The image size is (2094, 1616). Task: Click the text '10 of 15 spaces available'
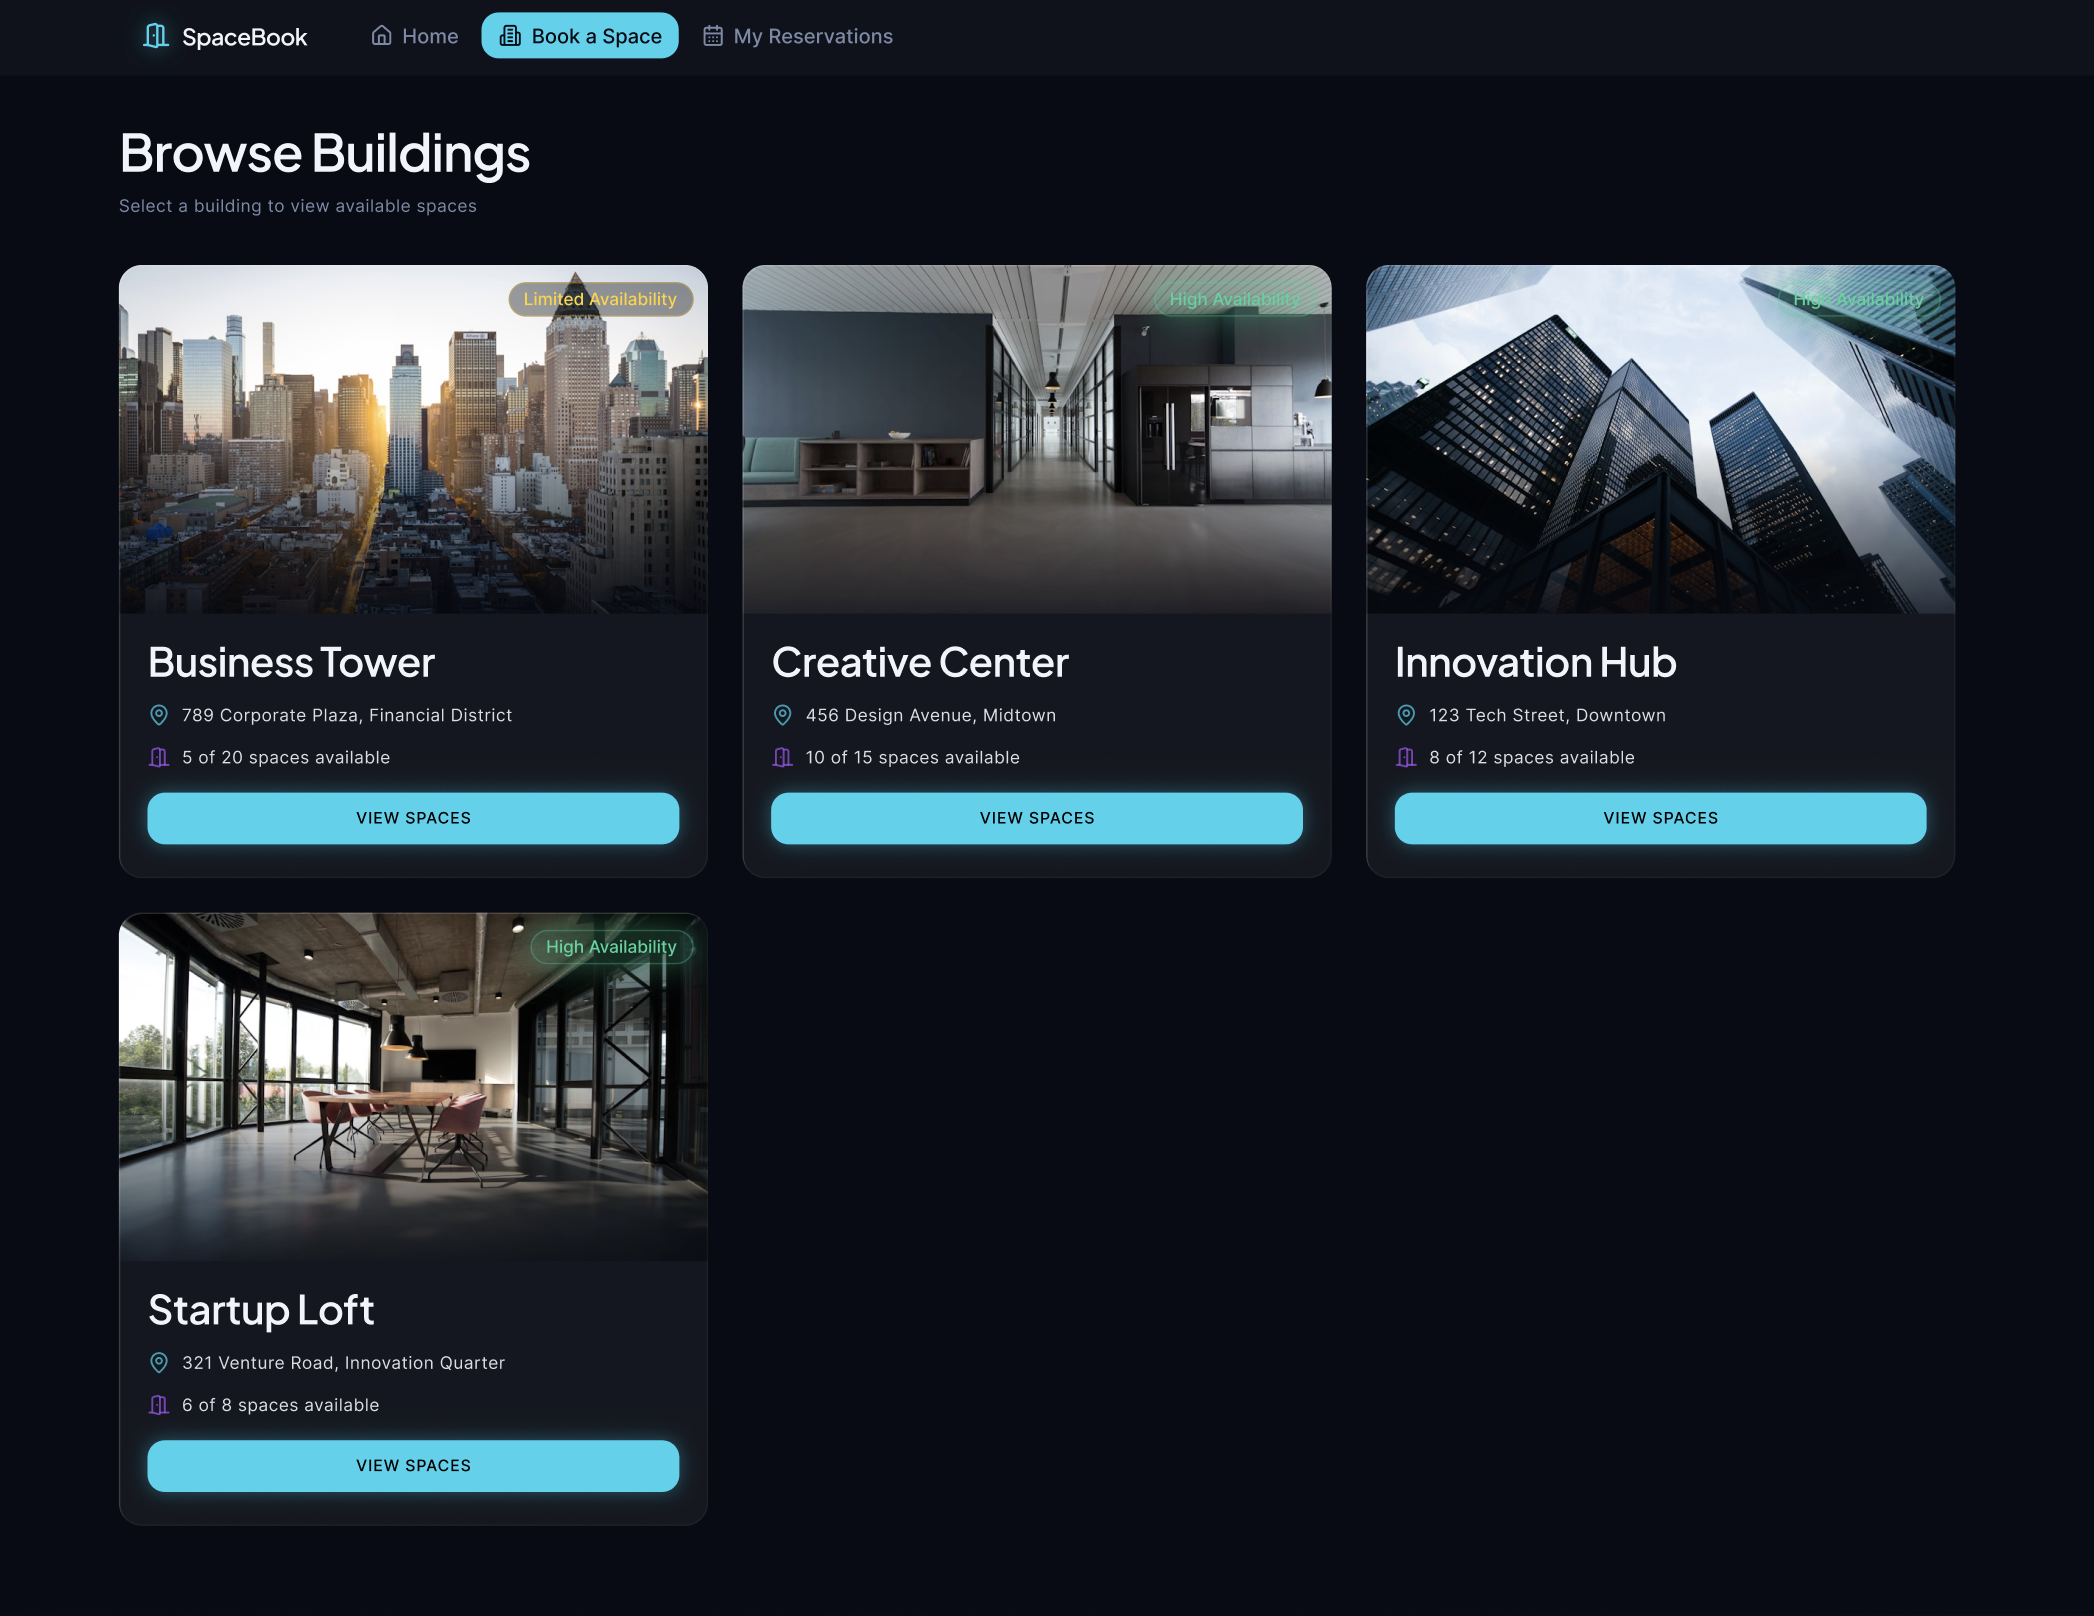pyautogui.click(x=913, y=757)
